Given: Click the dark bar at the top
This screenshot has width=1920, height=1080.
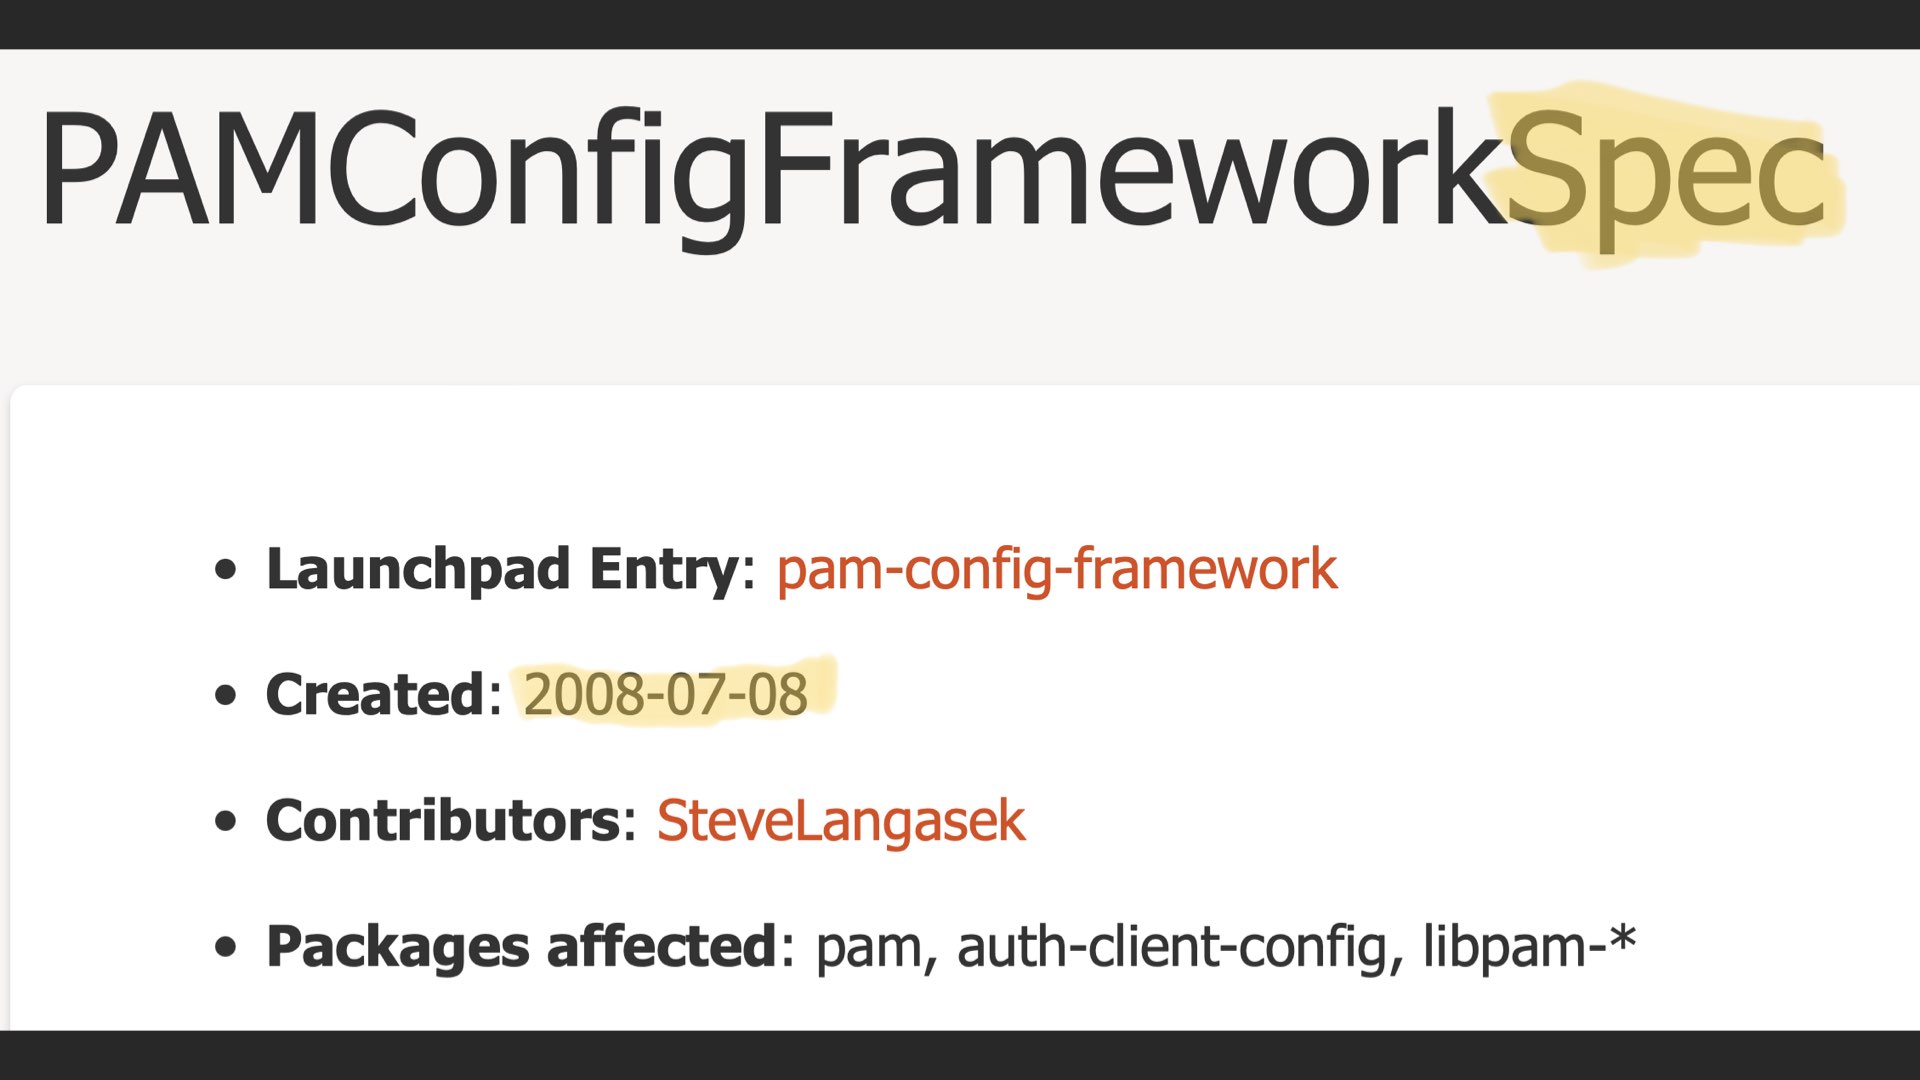Looking at the screenshot, I should tap(960, 24).
